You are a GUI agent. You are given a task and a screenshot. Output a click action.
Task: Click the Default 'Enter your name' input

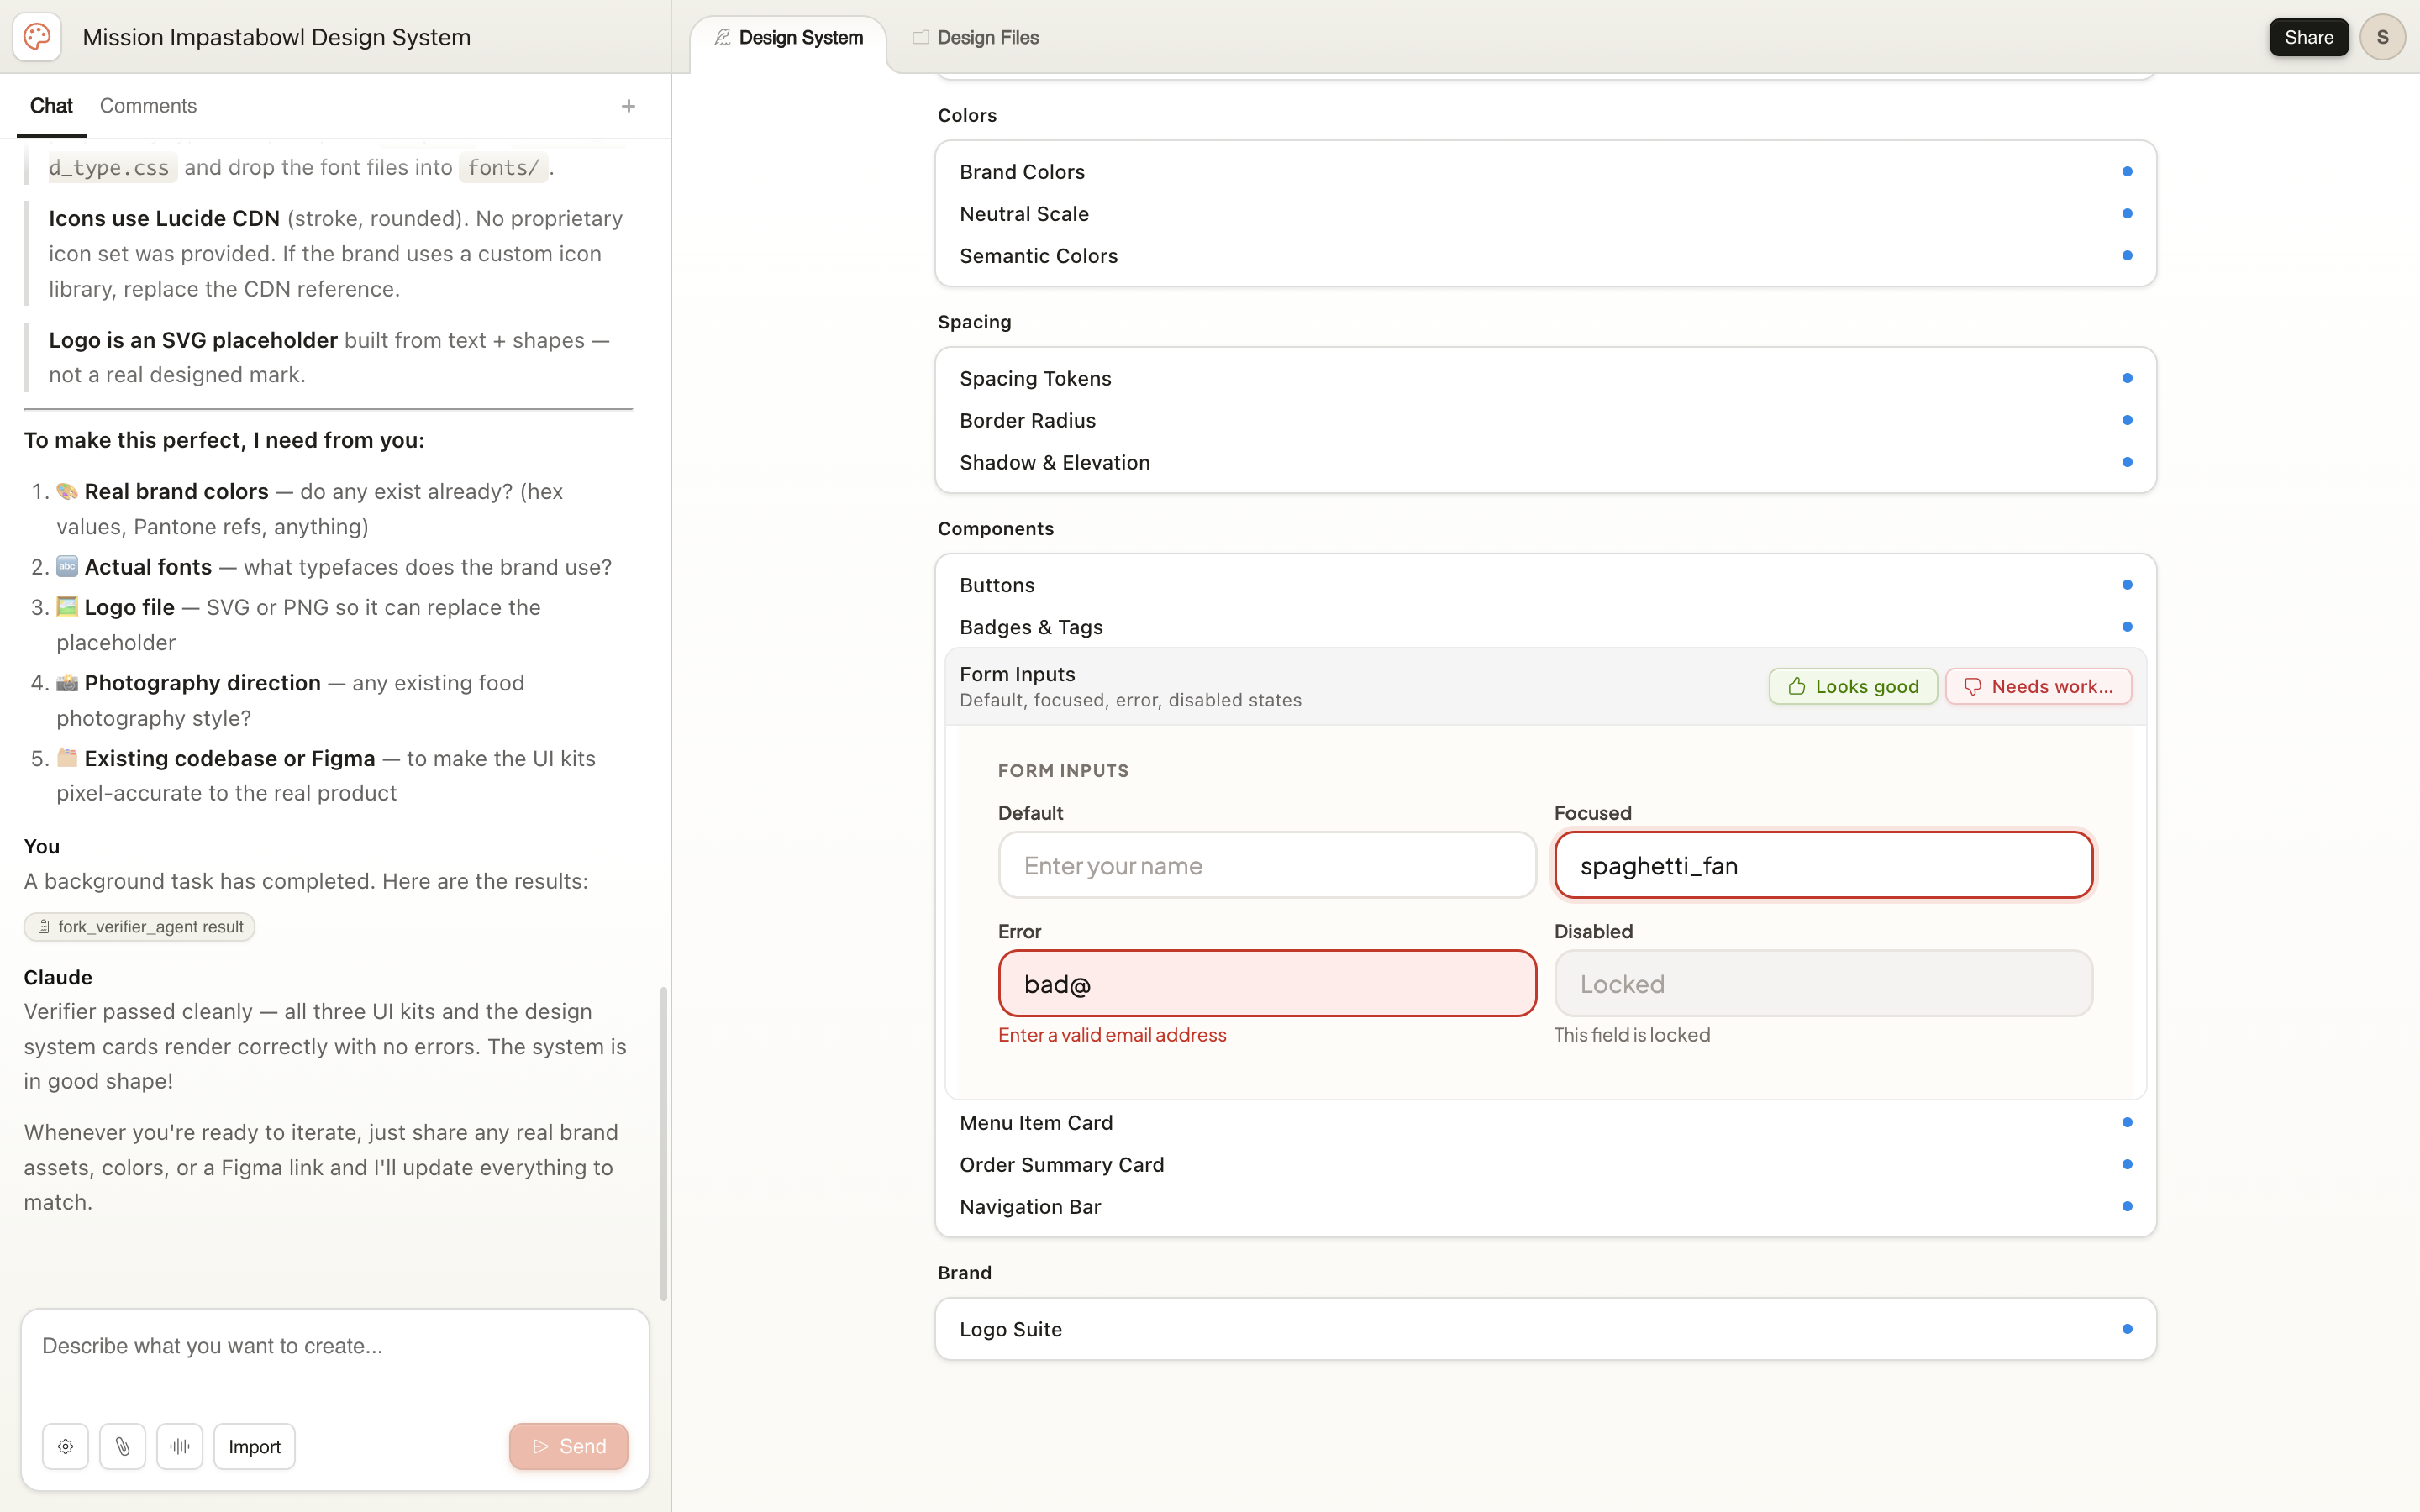click(1267, 865)
